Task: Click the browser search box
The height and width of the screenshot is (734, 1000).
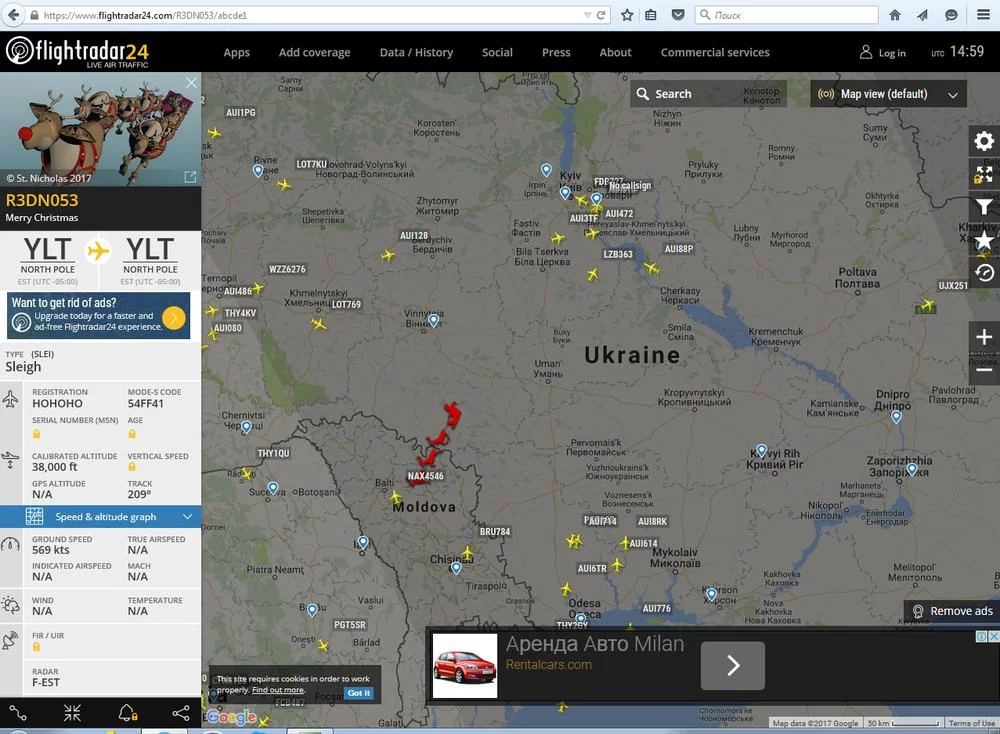Action: [x=786, y=15]
